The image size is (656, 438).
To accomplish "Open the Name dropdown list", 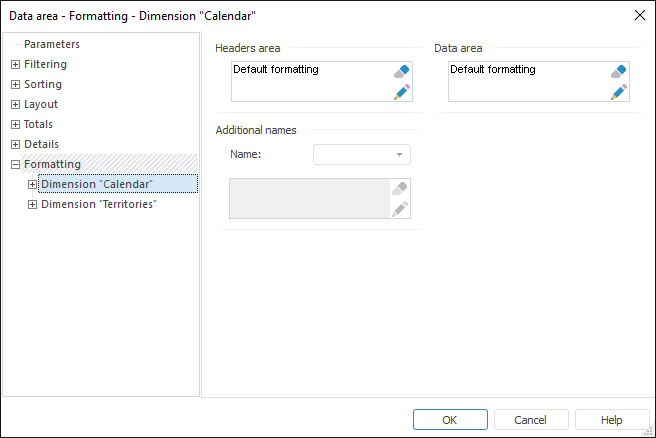I will (399, 154).
